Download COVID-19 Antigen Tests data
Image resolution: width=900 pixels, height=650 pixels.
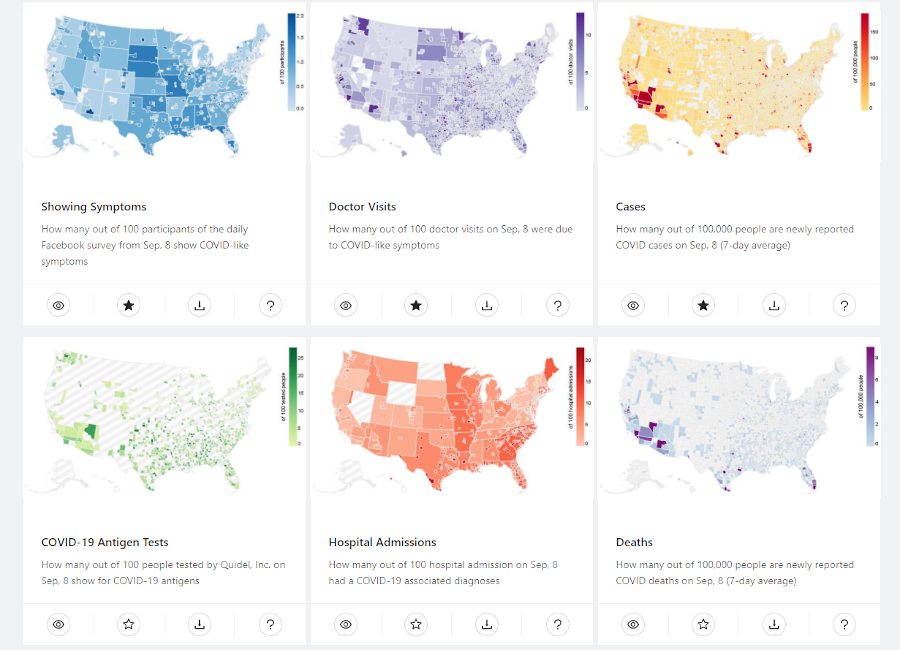[200, 624]
